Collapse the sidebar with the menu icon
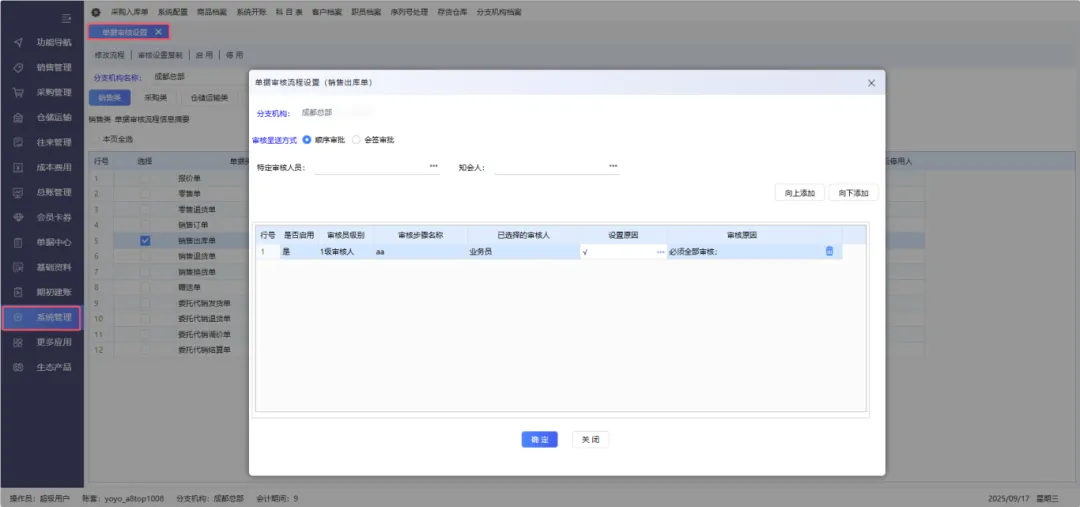The image size is (1080, 507). 66,18
